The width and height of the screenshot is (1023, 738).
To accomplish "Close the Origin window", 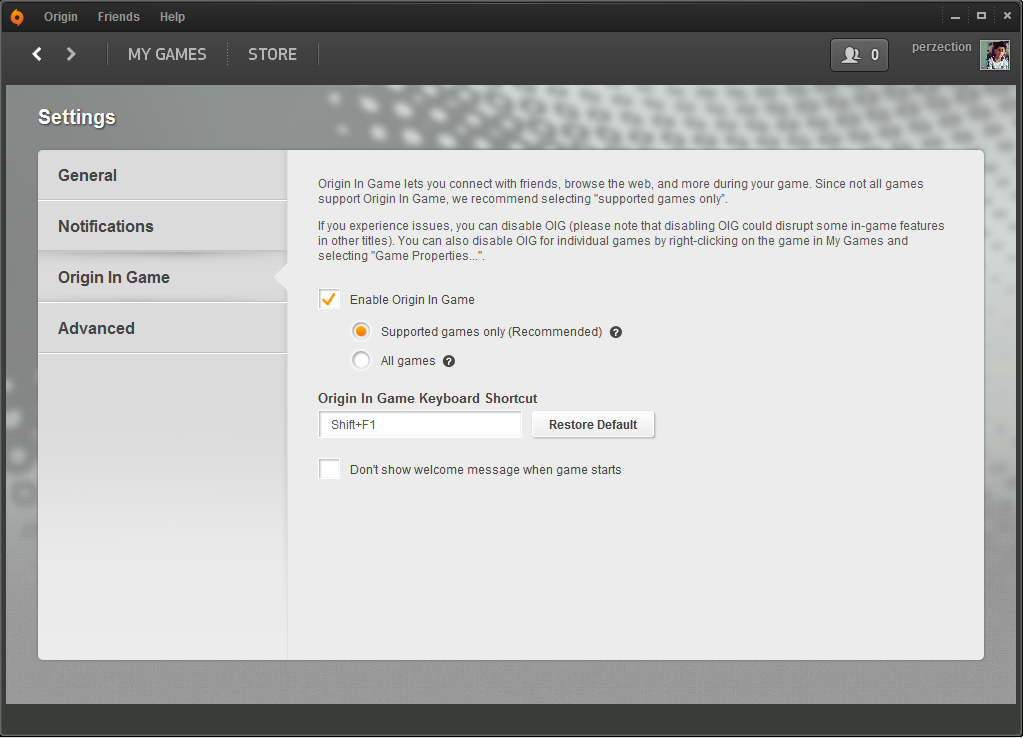I will click(x=1007, y=16).
